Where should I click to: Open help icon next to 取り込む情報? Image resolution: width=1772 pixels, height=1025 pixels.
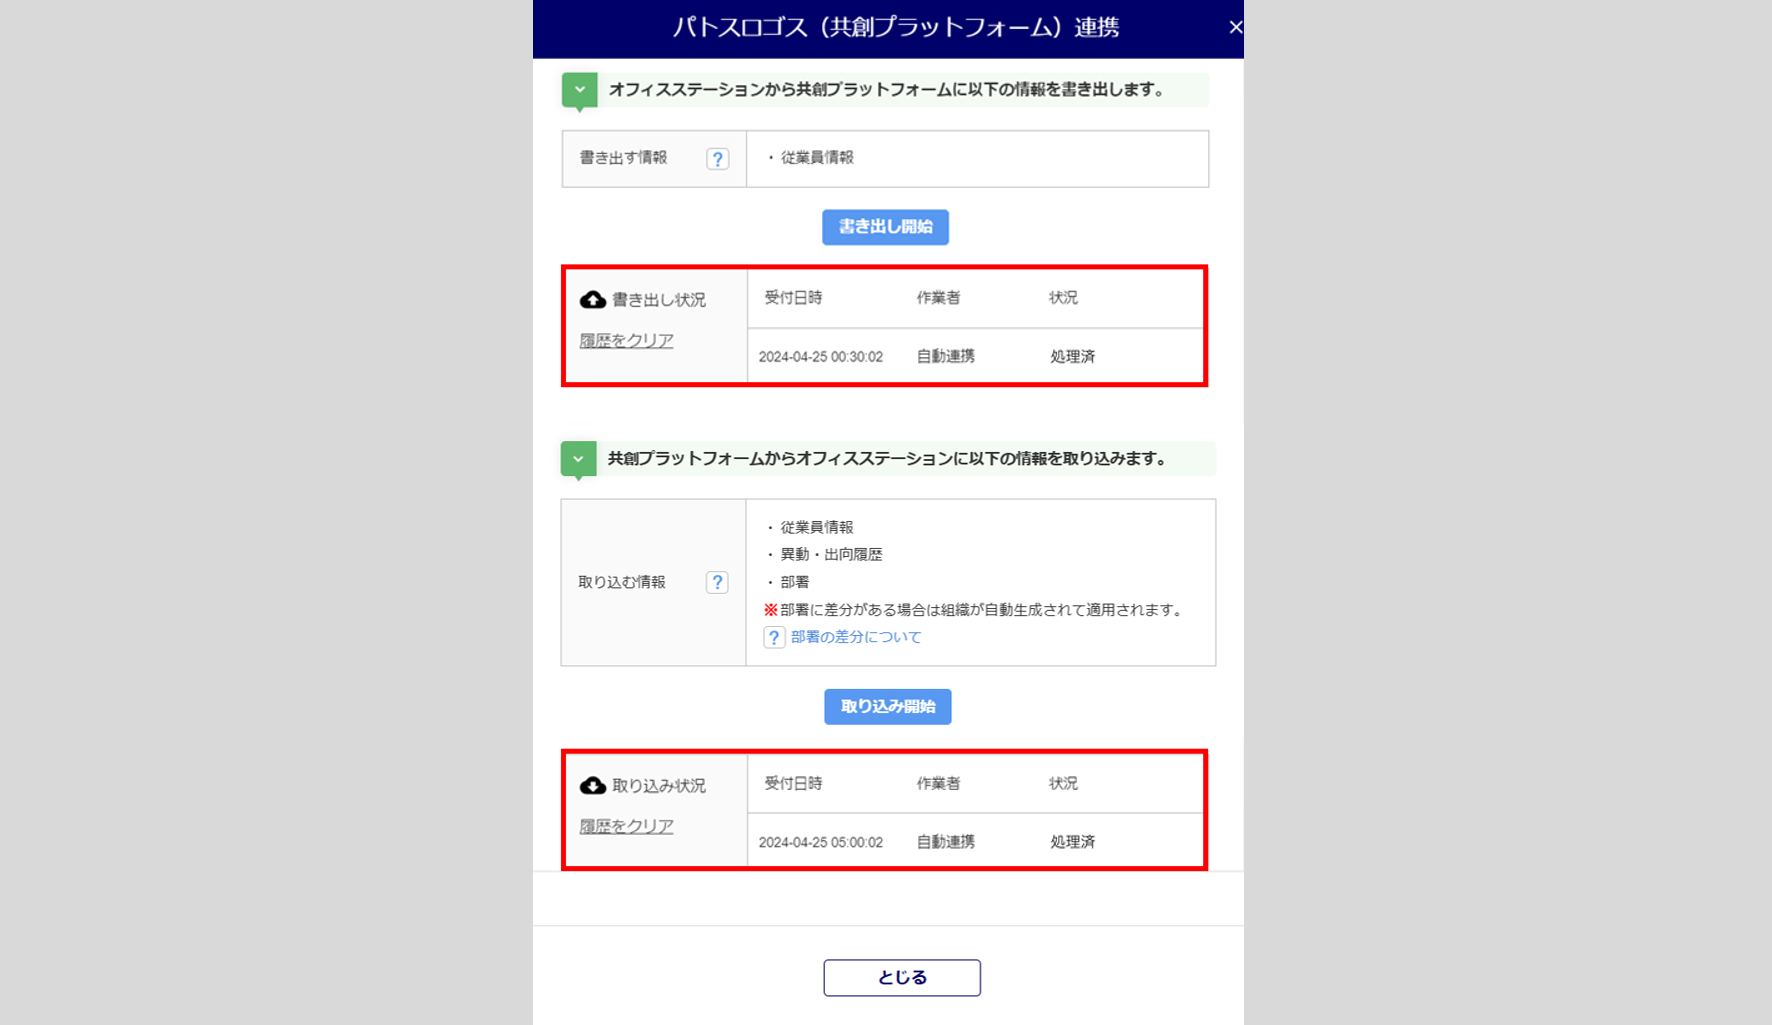tap(717, 582)
